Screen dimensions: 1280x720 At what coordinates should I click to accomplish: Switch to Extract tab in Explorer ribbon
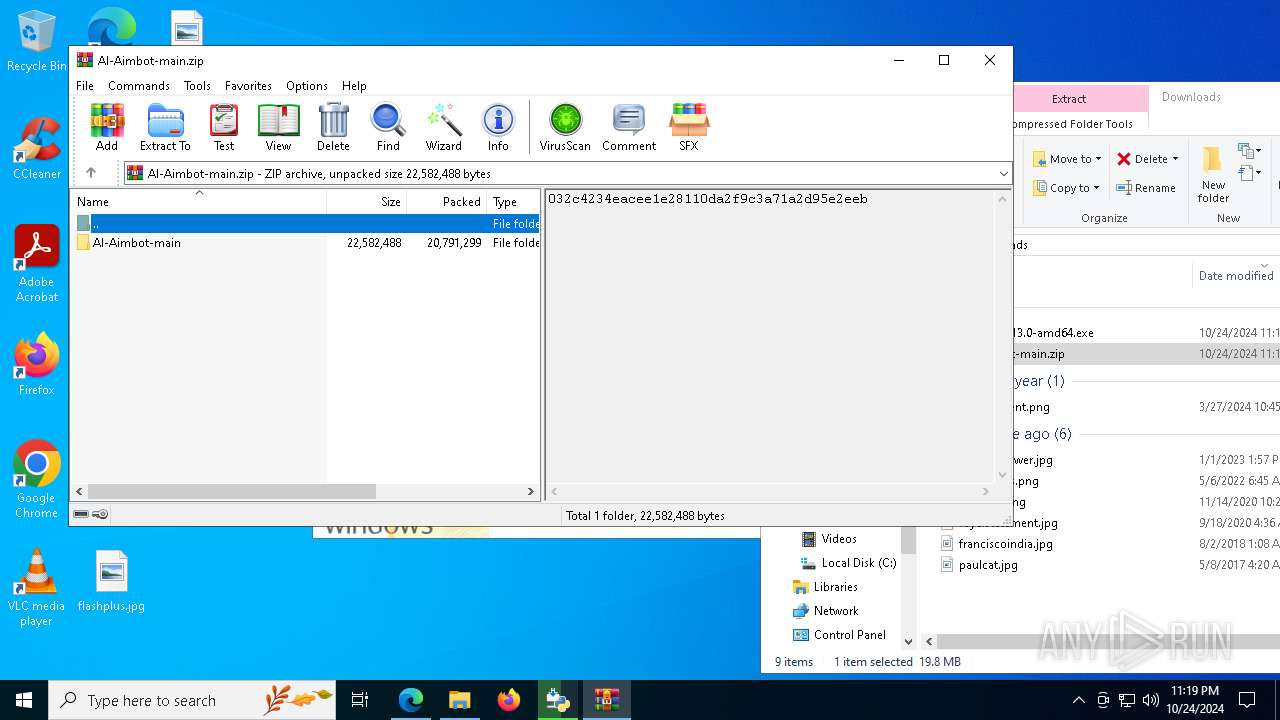[1069, 98]
